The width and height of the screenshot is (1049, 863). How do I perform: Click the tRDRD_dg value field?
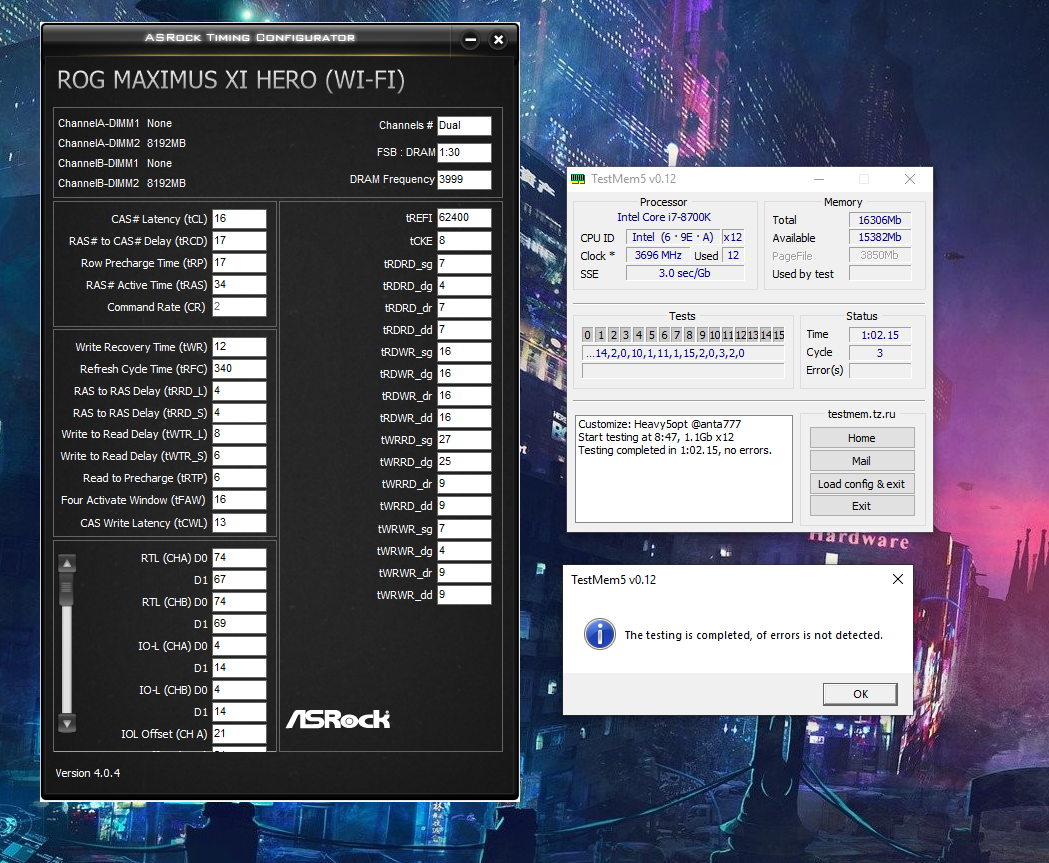click(x=464, y=286)
